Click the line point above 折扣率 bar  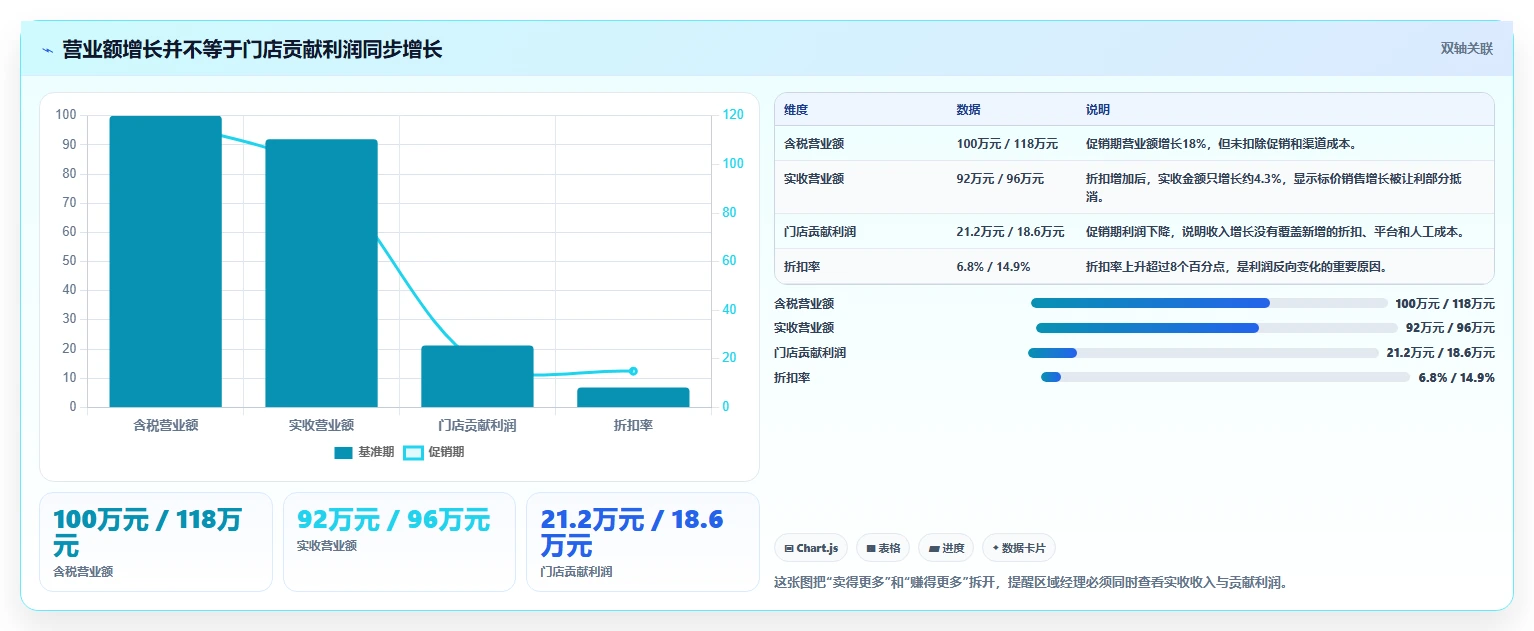click(633, 371)
